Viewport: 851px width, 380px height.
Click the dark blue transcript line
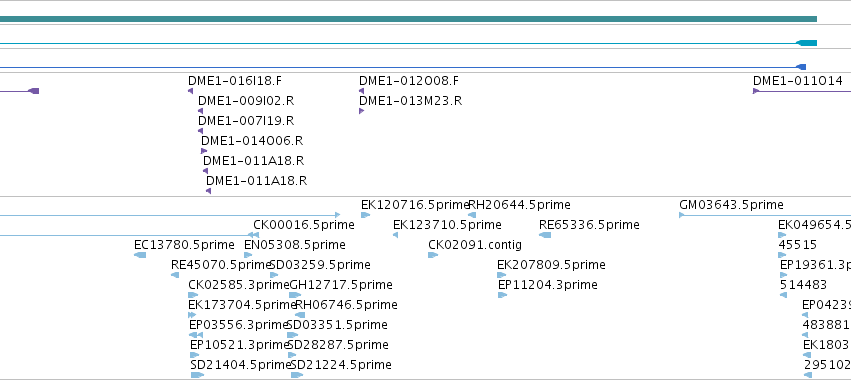pos(403,67)
